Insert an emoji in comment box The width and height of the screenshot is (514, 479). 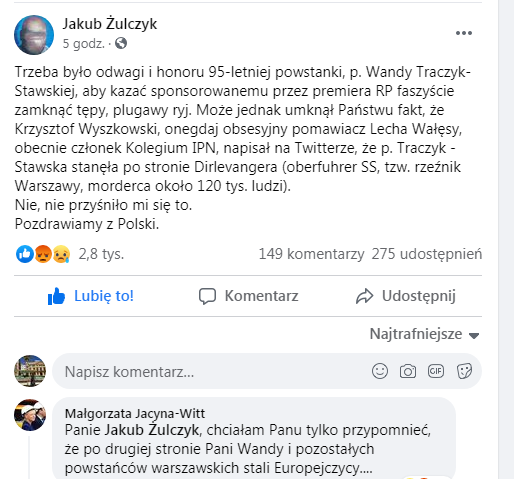click(x=380, y=371)
